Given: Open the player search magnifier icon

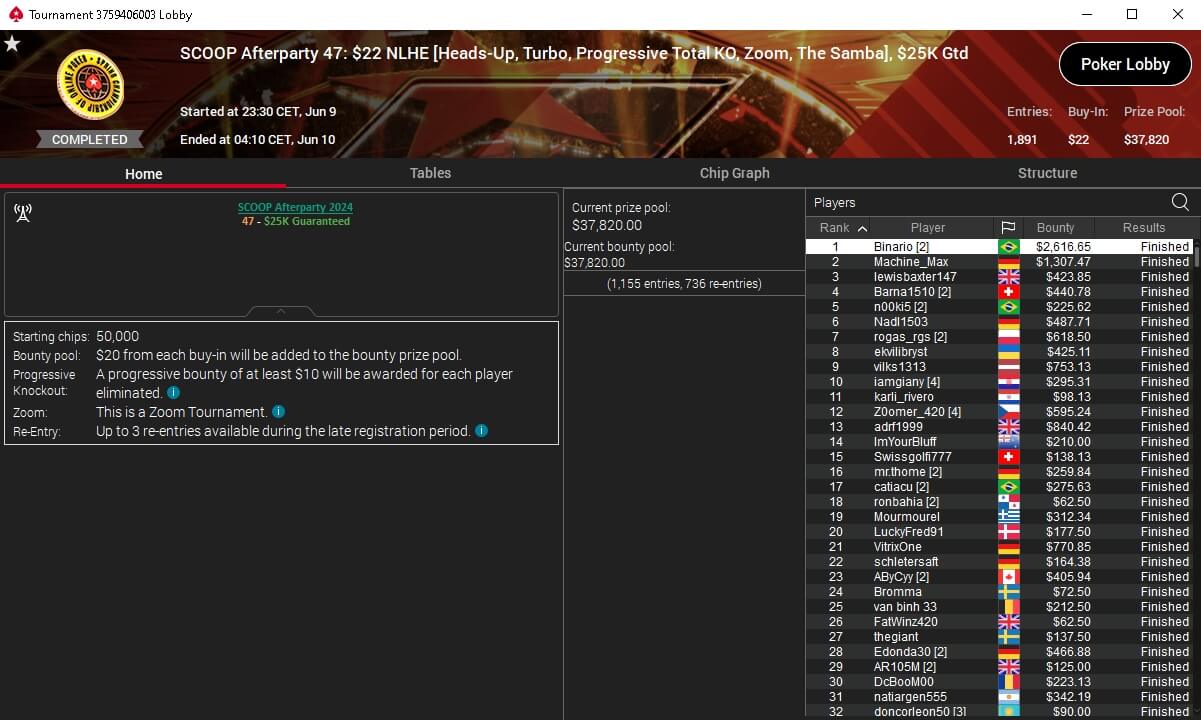Looking at the screenshot, I should click(1180, 202).
